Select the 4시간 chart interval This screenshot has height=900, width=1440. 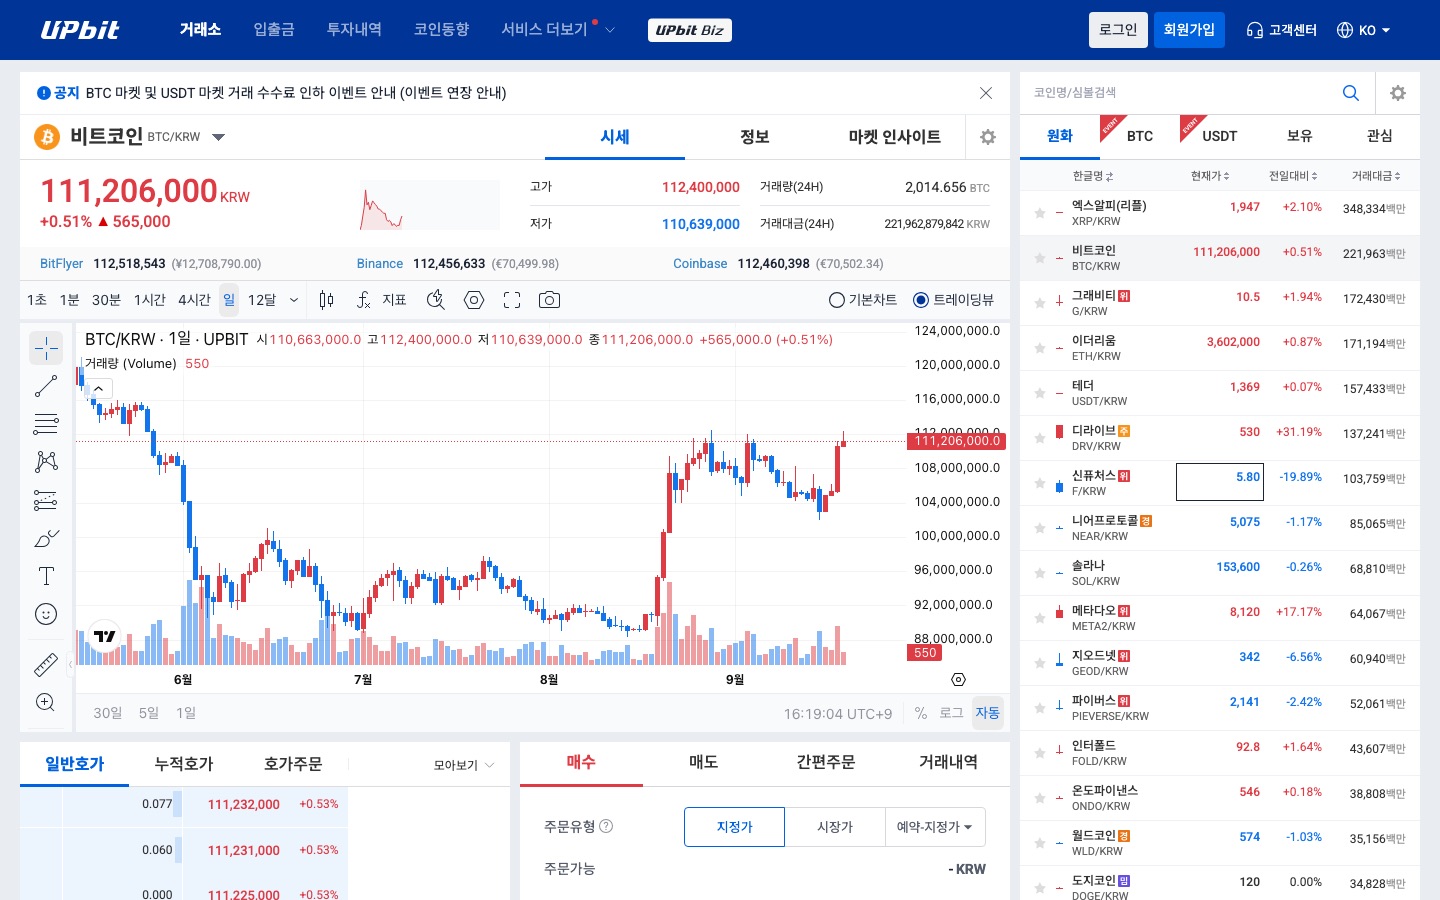pyautogui.click(x=194, y=300)
